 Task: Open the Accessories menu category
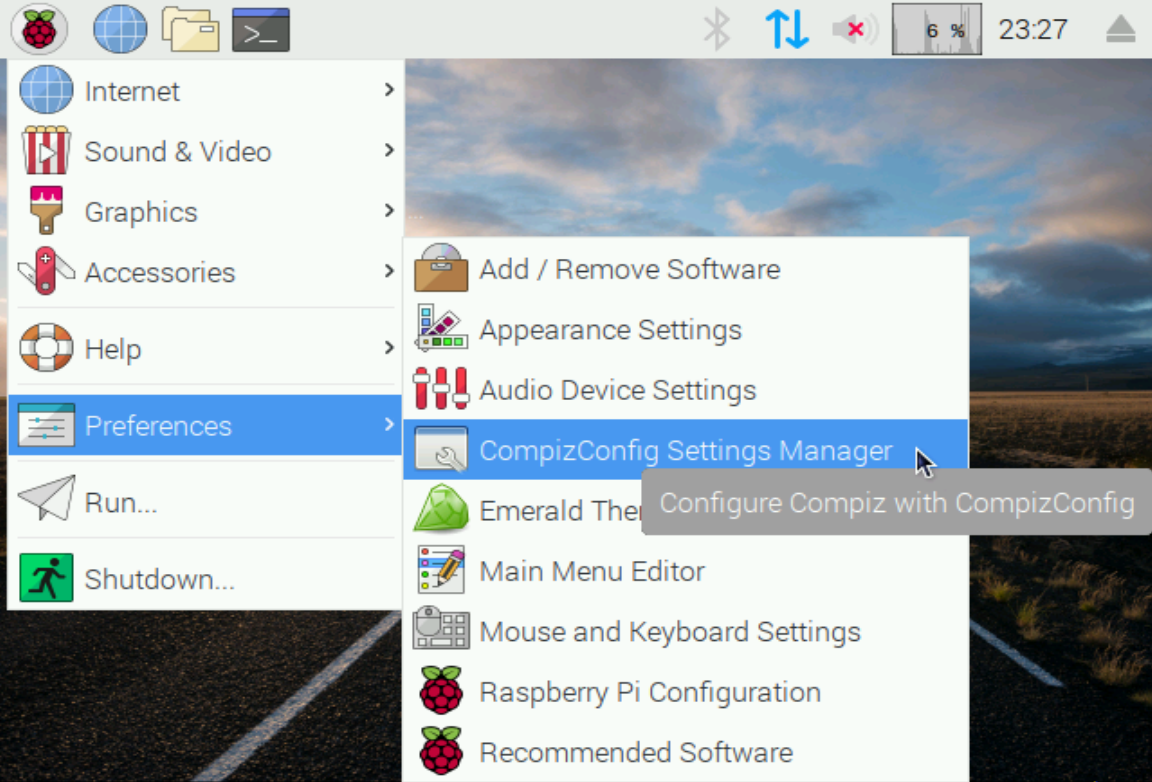(205, 271)
